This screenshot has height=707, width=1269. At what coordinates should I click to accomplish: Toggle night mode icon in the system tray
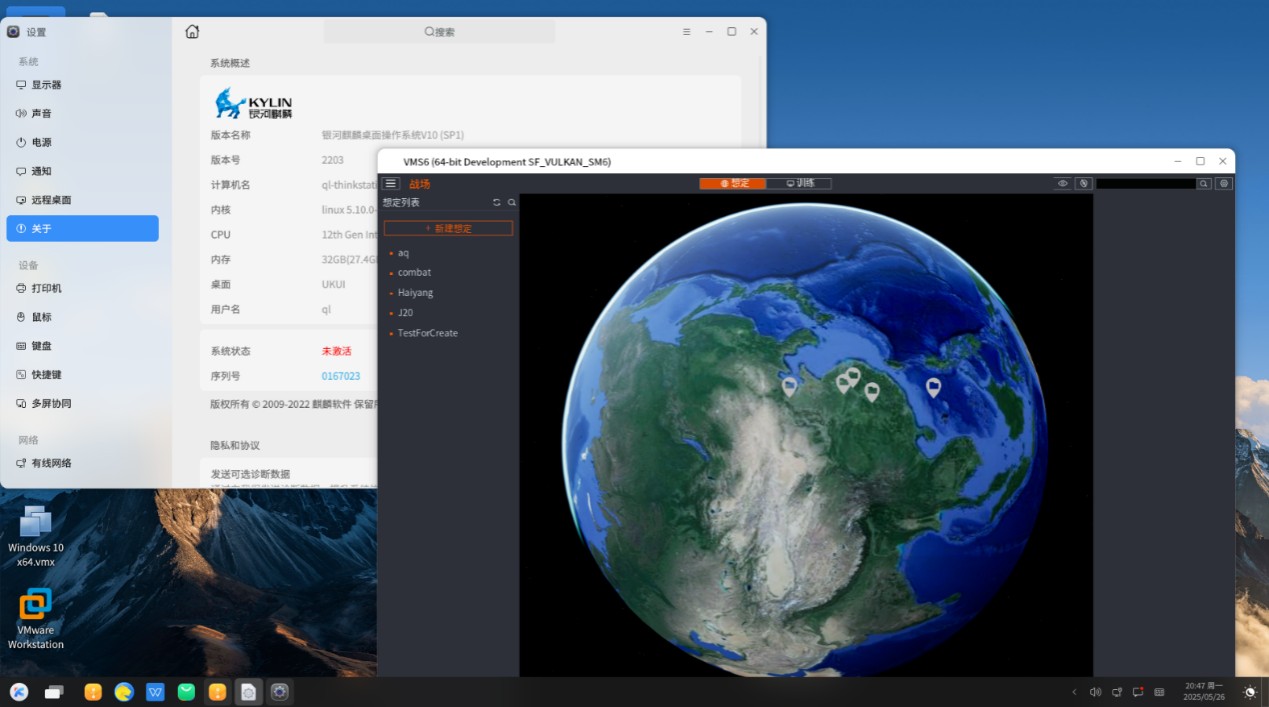tap(1249, 692)
